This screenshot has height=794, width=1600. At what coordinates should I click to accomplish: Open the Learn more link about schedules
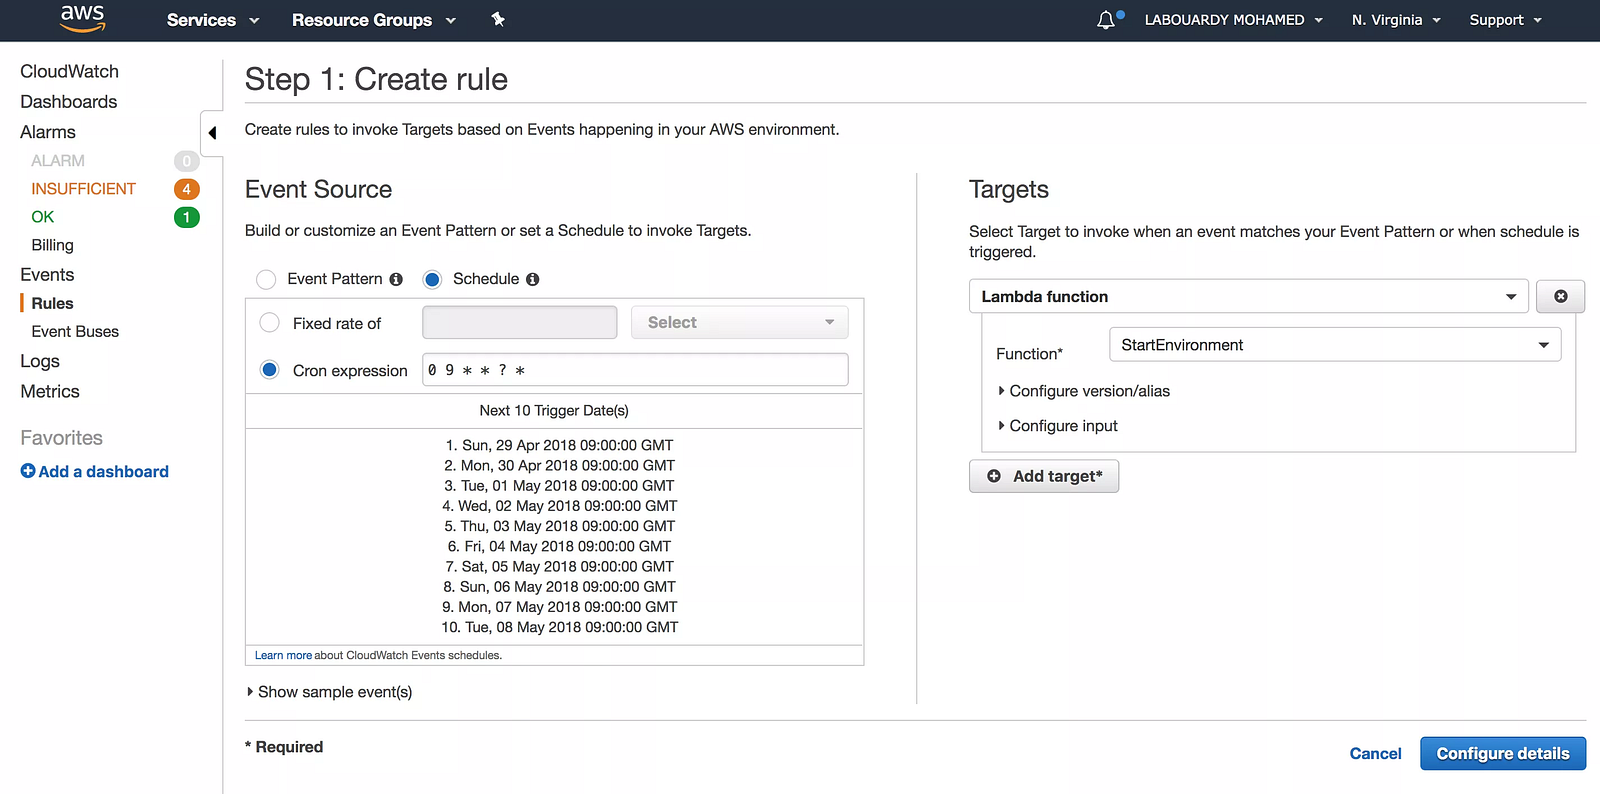[283, 656]
